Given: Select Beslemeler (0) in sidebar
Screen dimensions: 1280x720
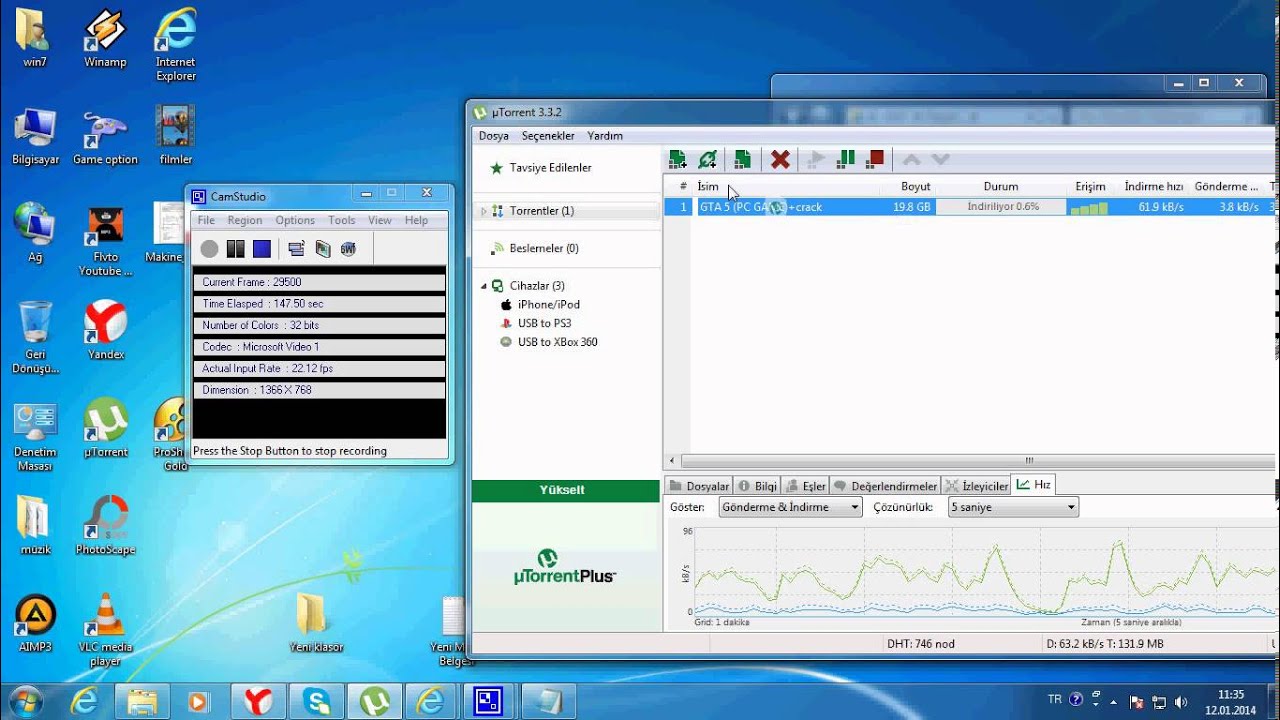Looking at the screenshot, I should (544, 249).
